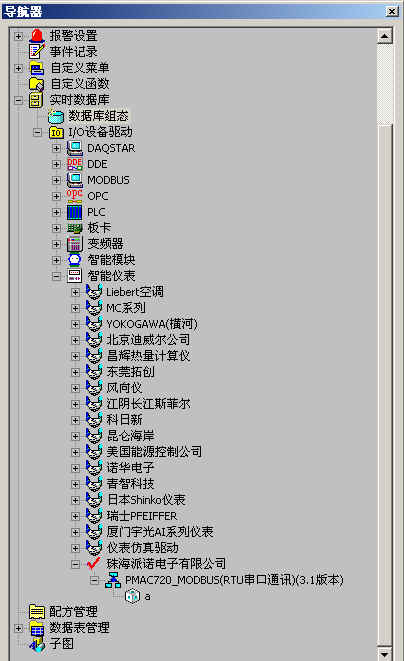Click the blue PLC rack icon
The height and width of the screenshot is (661, 404).
(x=75, y=212)
